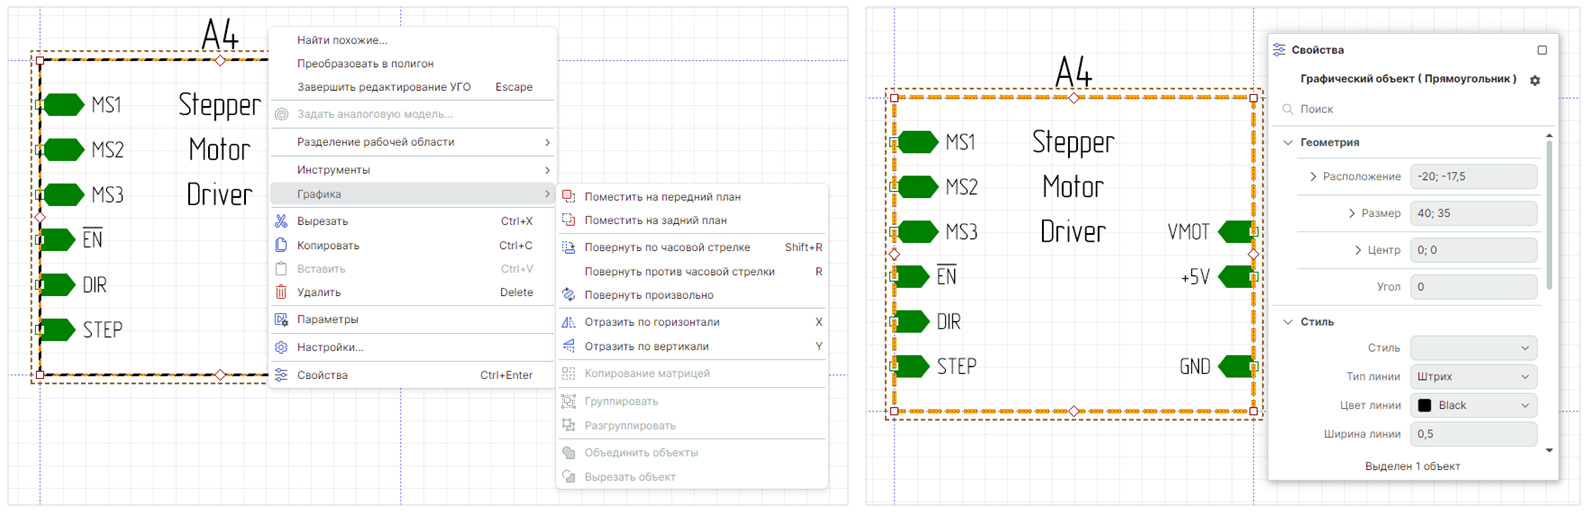
Task: Click the copy icon beside Копировать
Action: [x=281, y=245]
